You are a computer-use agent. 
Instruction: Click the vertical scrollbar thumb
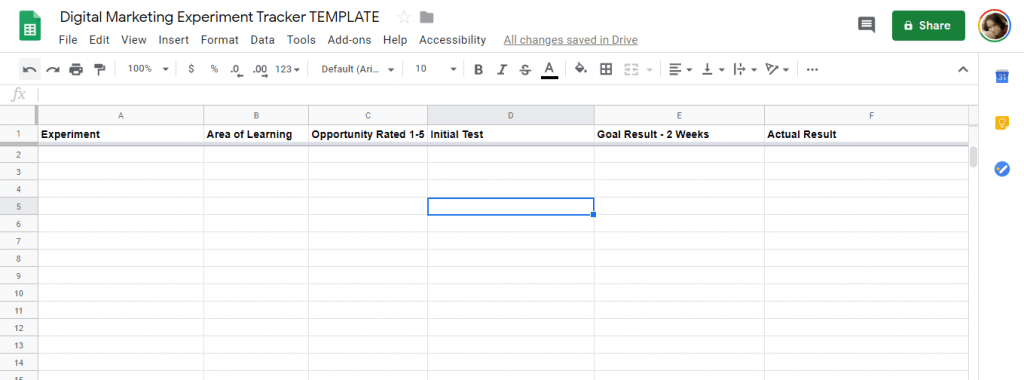pos(973,157)
